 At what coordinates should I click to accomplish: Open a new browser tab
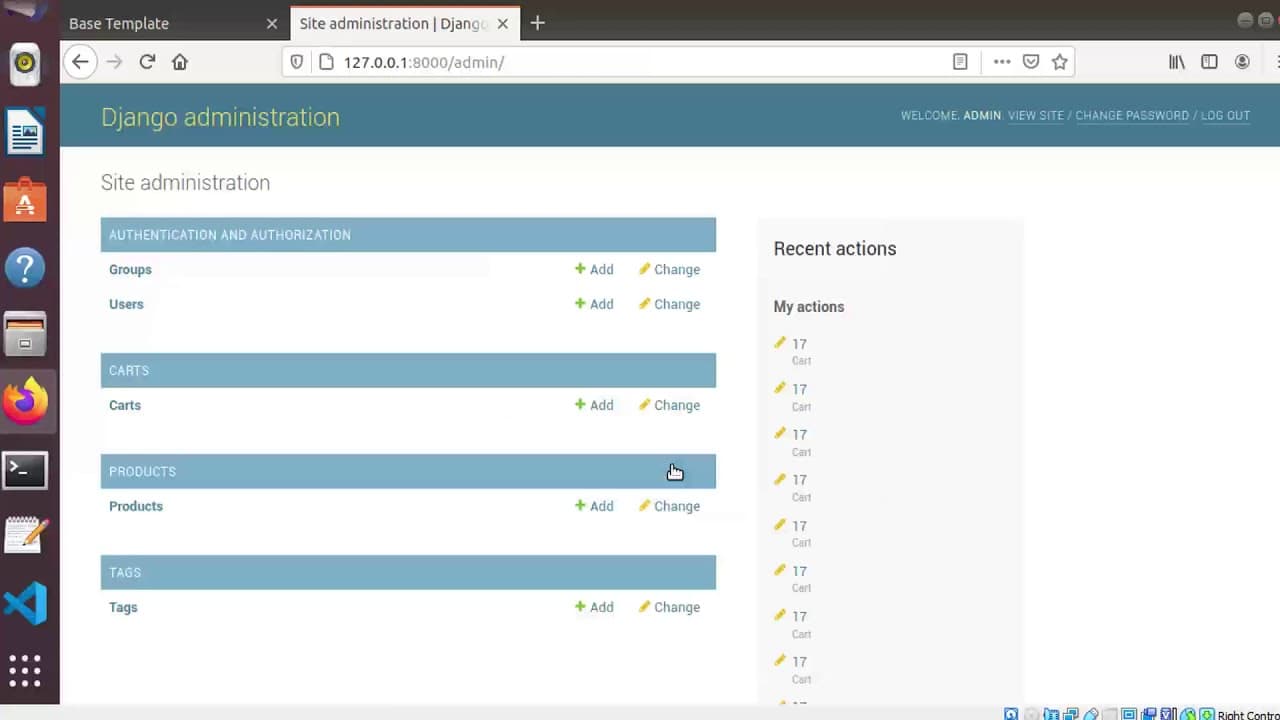coord(537,23)
